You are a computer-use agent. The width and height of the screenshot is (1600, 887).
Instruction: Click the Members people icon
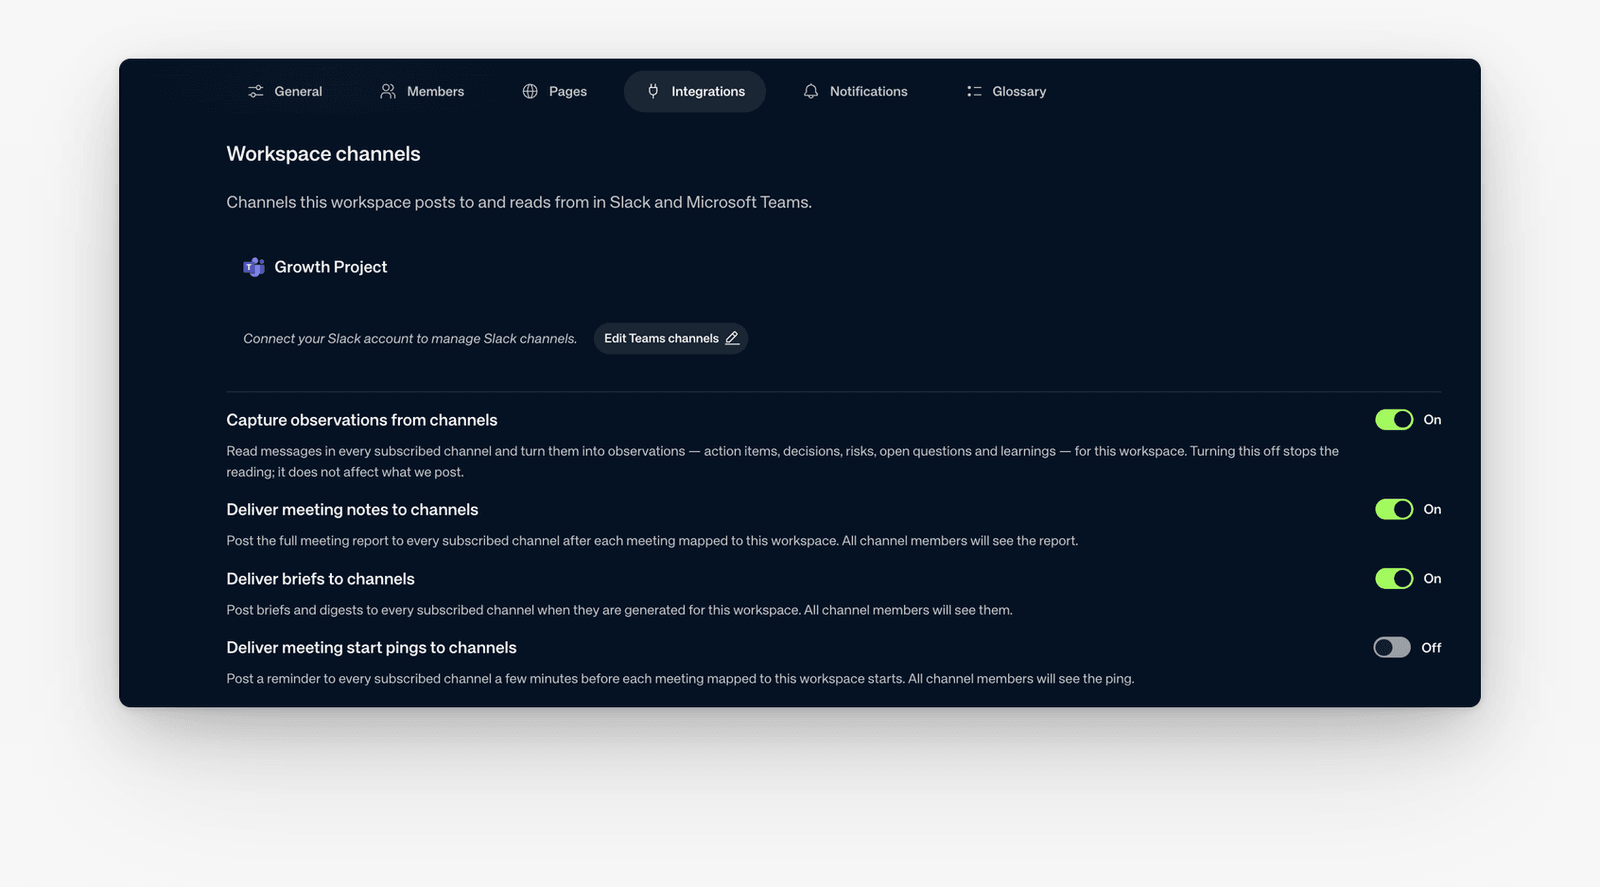click(388, 91)
